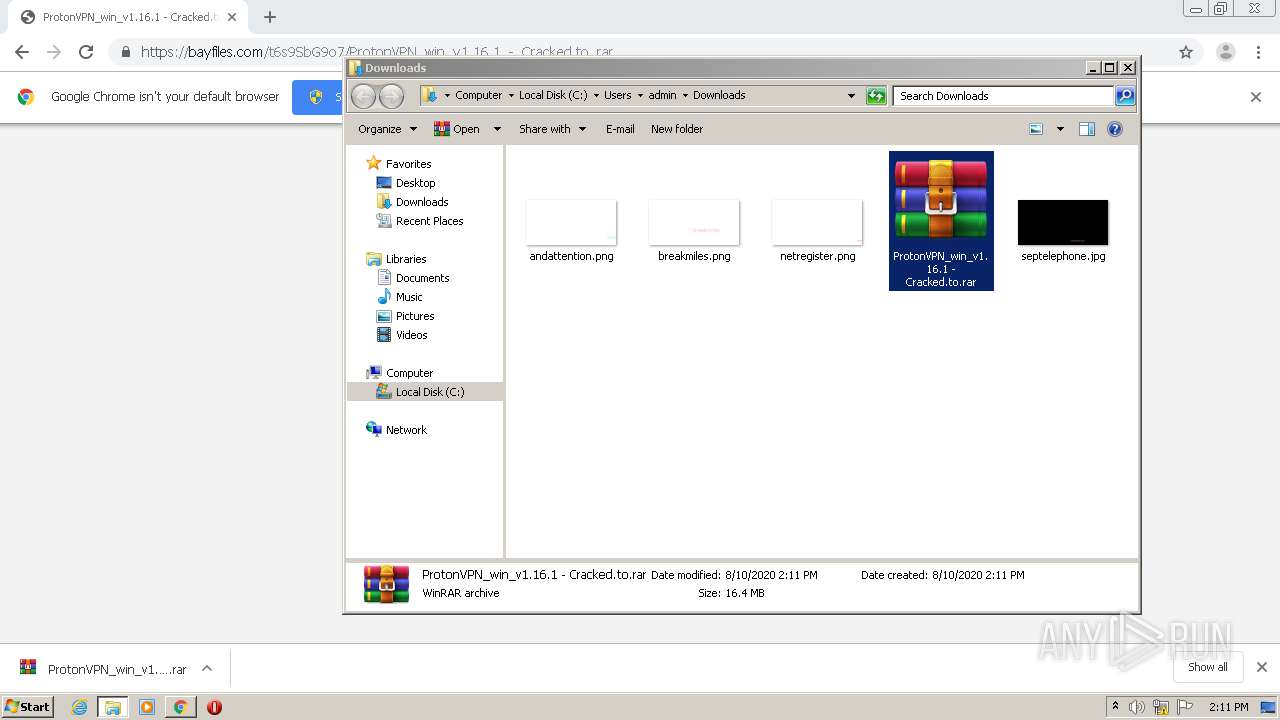Select the septelephone.jpg thumbnail
This screenshot has width=1280, height=720.
pos(1063,222)
